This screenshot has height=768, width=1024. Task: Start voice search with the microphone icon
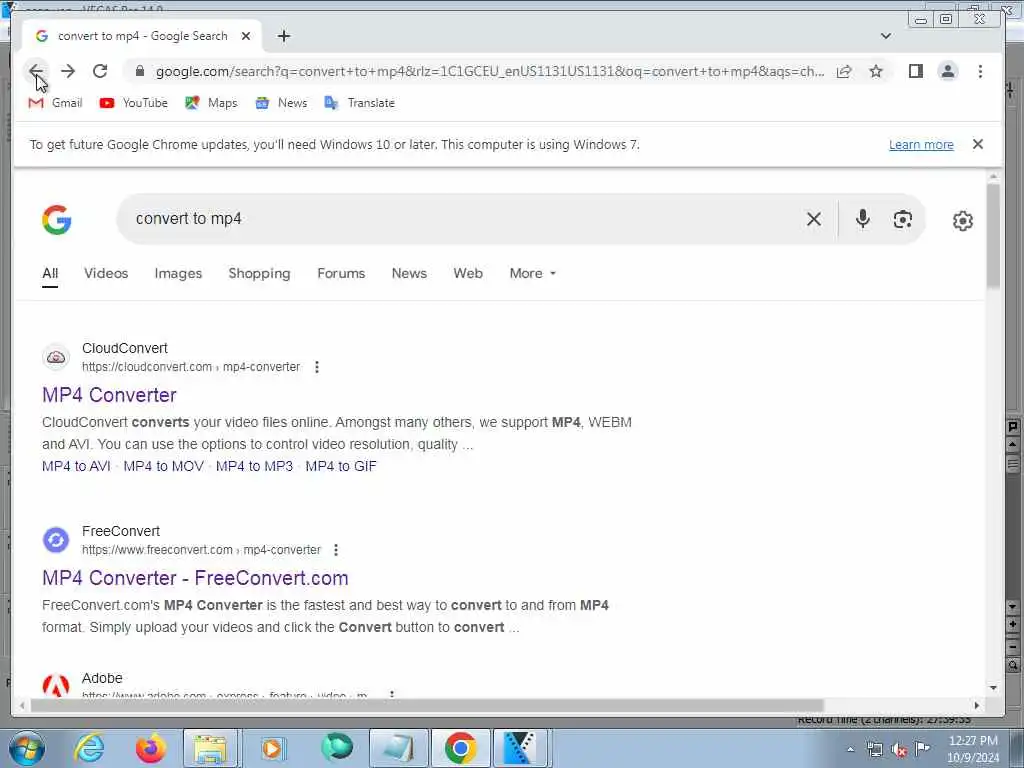(863, 219)
